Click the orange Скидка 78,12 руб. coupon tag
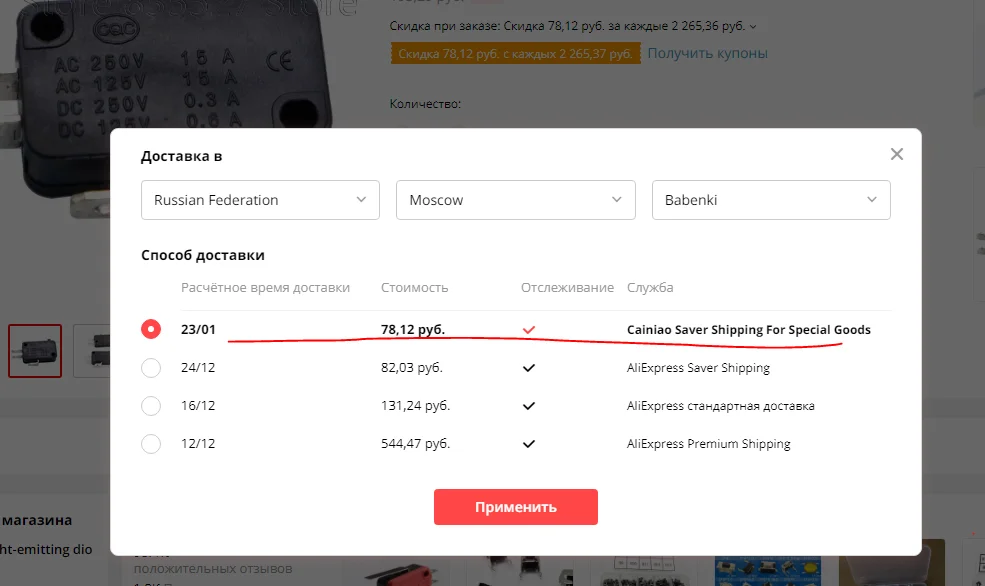 click(x=514, y=54)
